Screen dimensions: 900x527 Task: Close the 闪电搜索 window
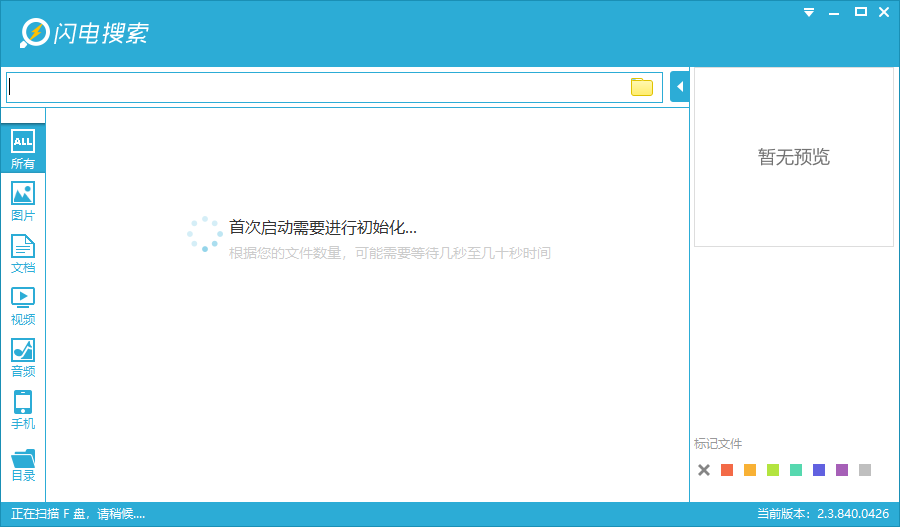tap(884, 12)
